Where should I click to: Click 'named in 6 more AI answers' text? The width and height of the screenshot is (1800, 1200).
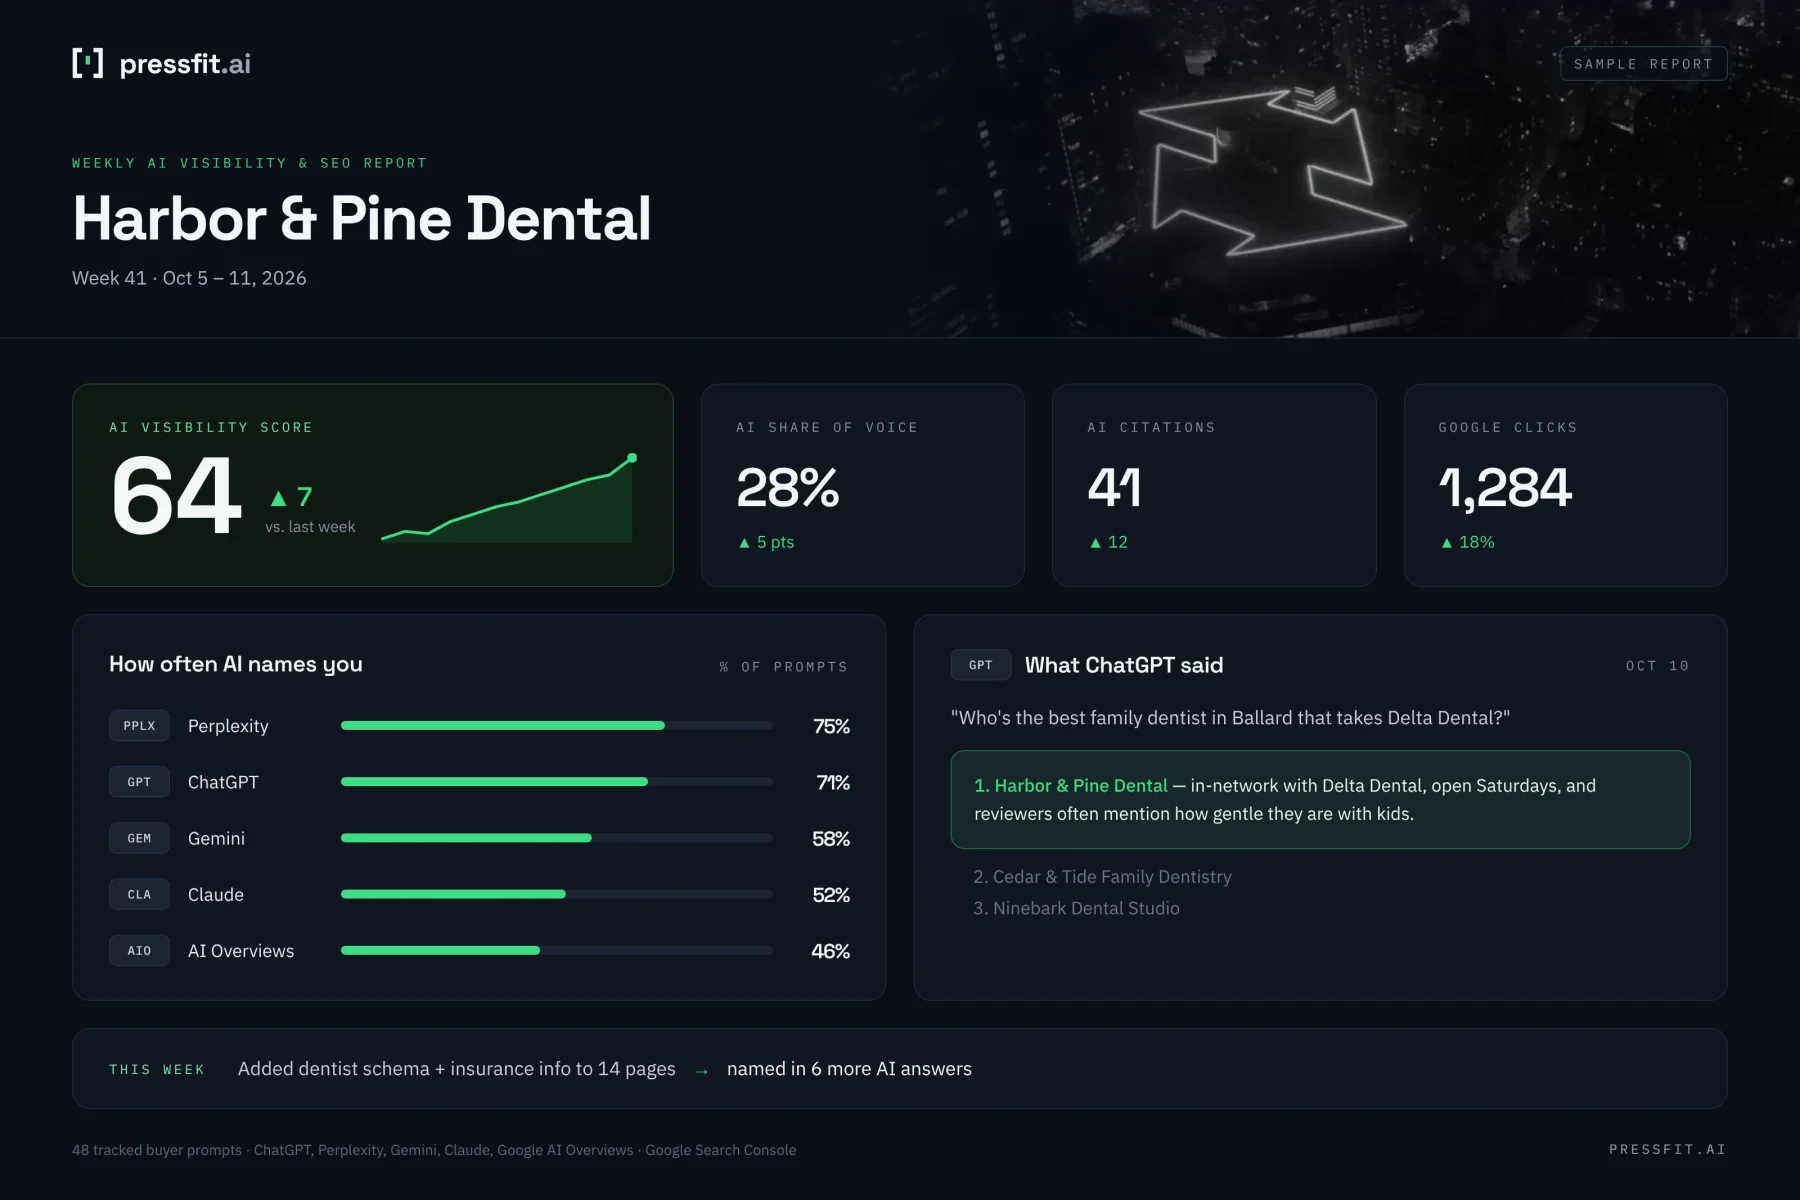(849, 1069)
